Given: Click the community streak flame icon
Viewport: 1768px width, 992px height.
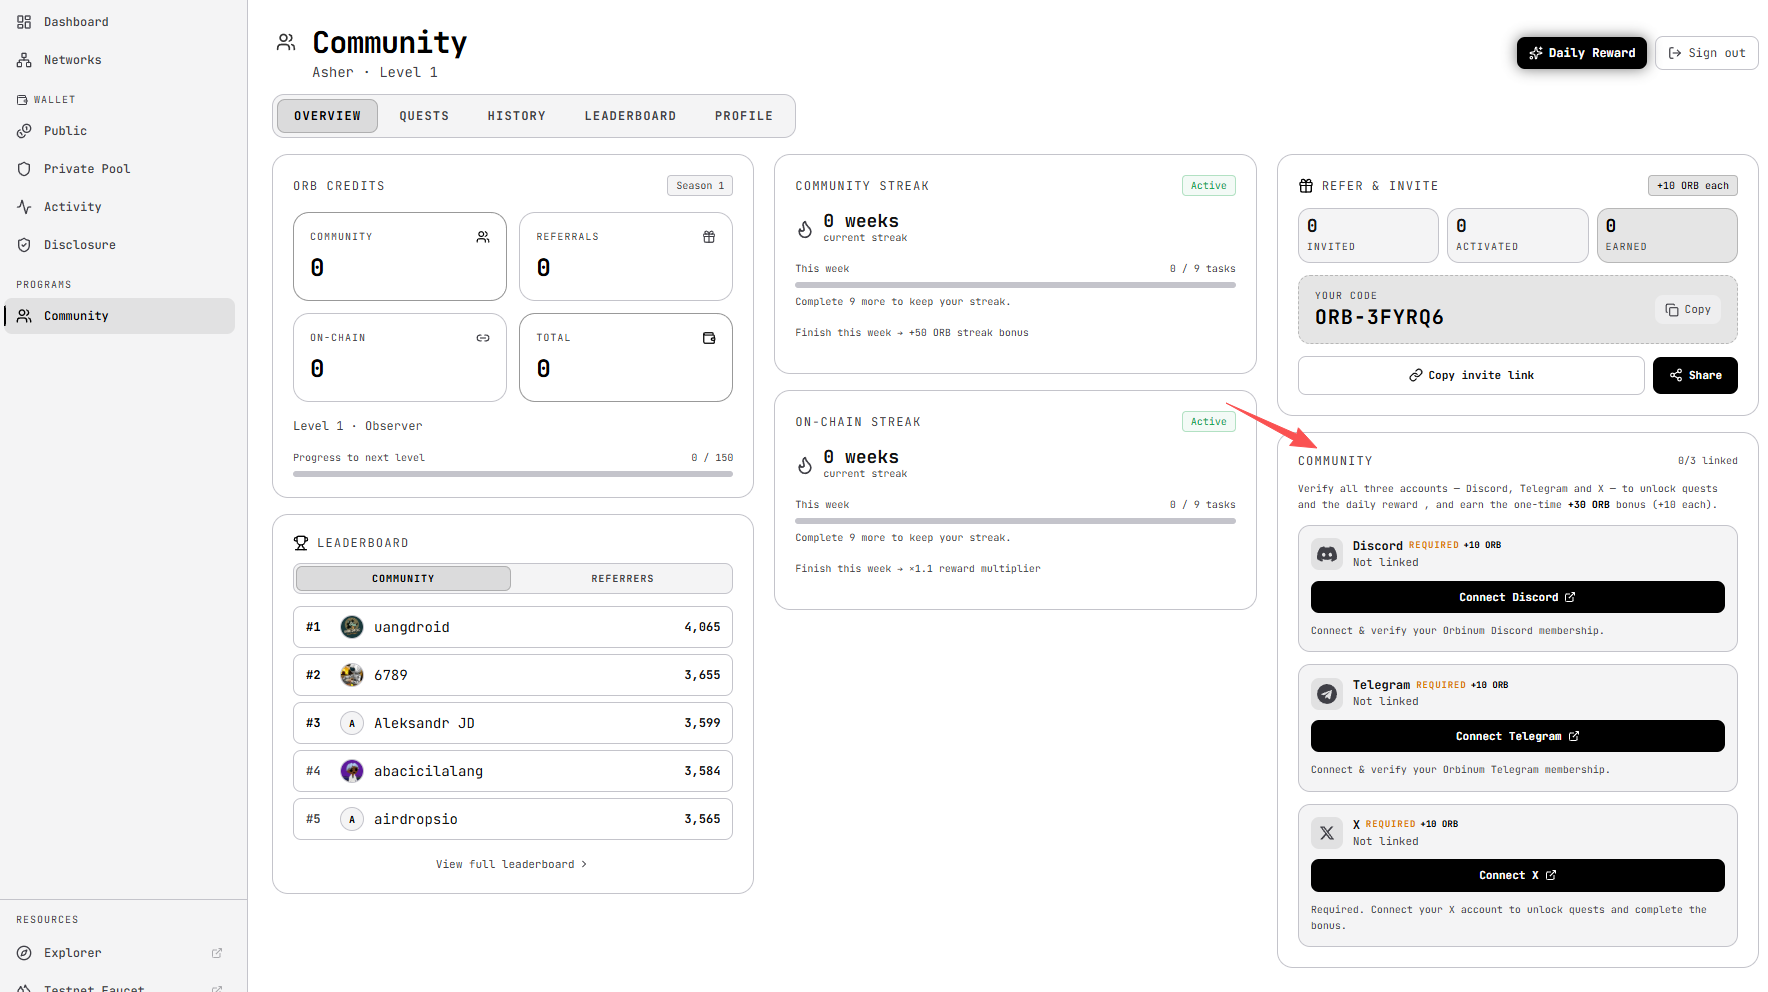Looking at the screenshot, I should tap(805, 229).
